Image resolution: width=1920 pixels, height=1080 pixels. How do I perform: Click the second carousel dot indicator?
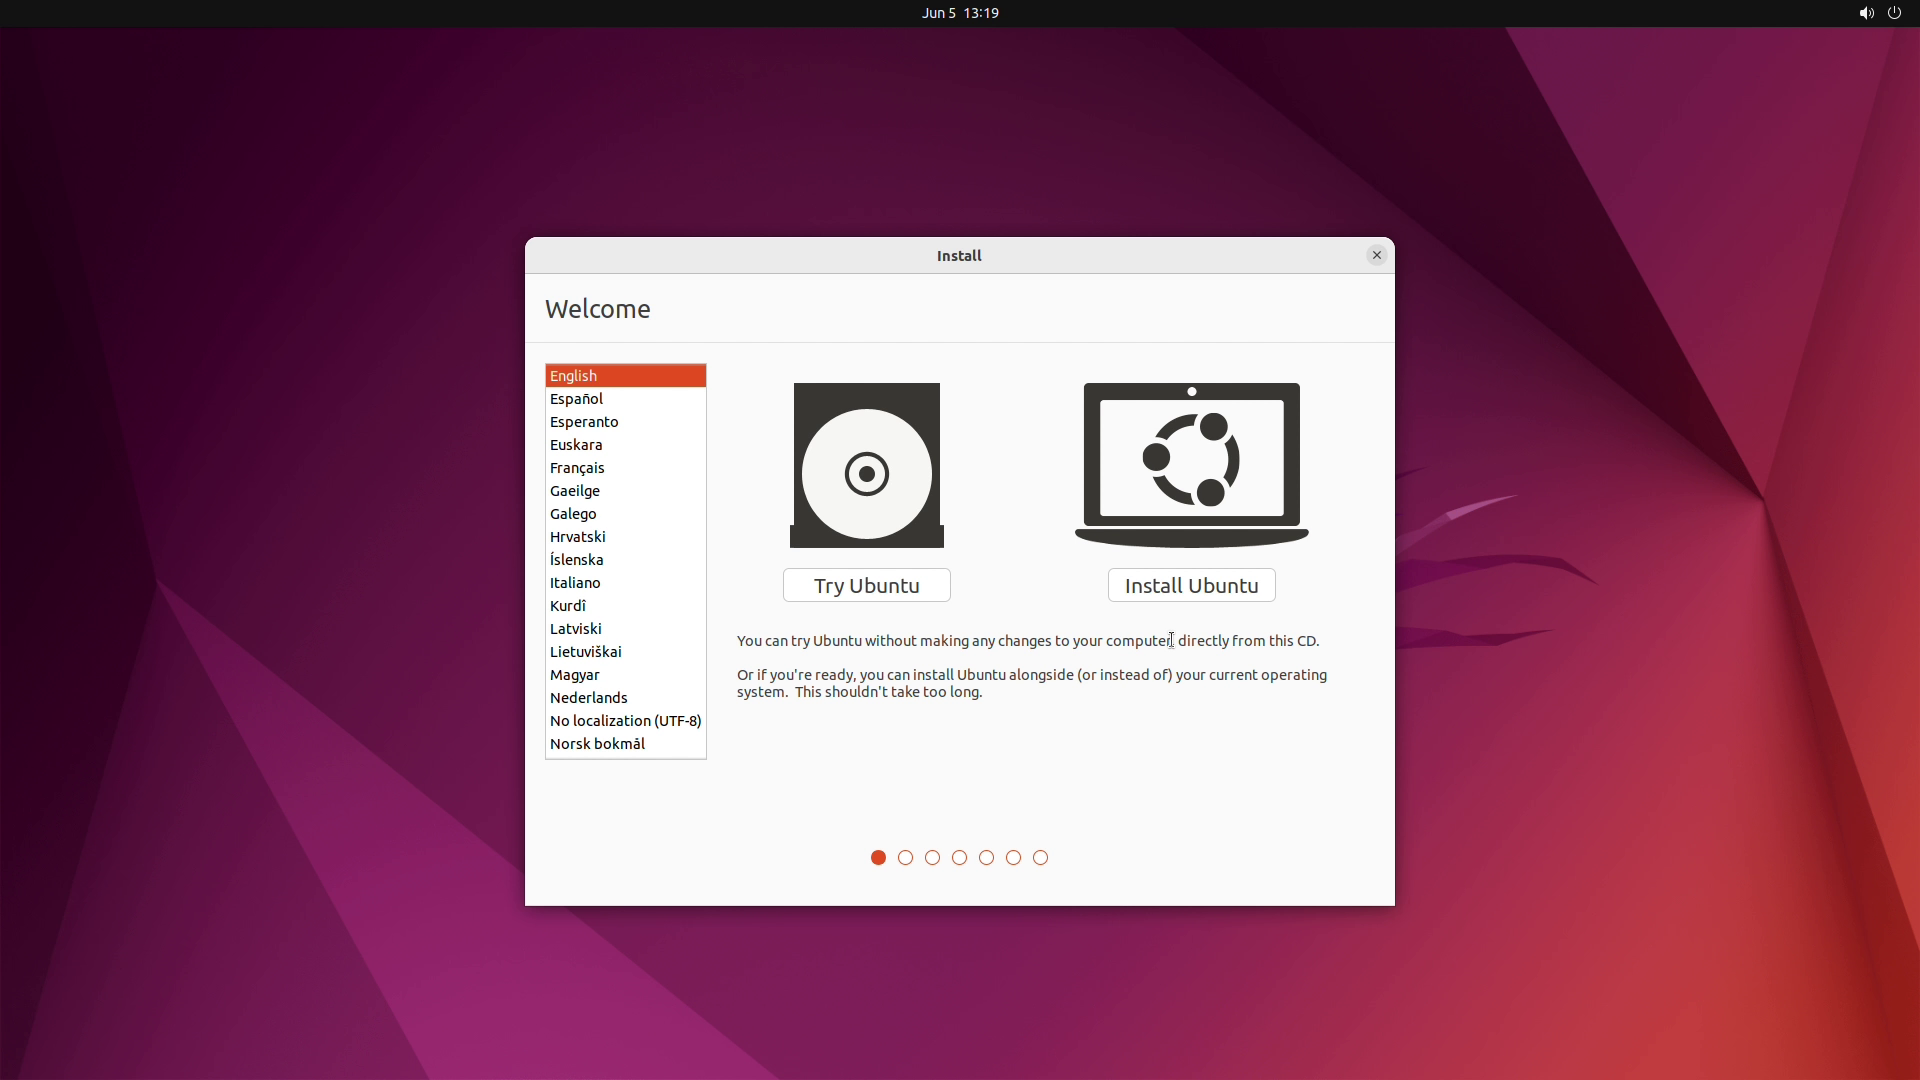coord(905,857)
